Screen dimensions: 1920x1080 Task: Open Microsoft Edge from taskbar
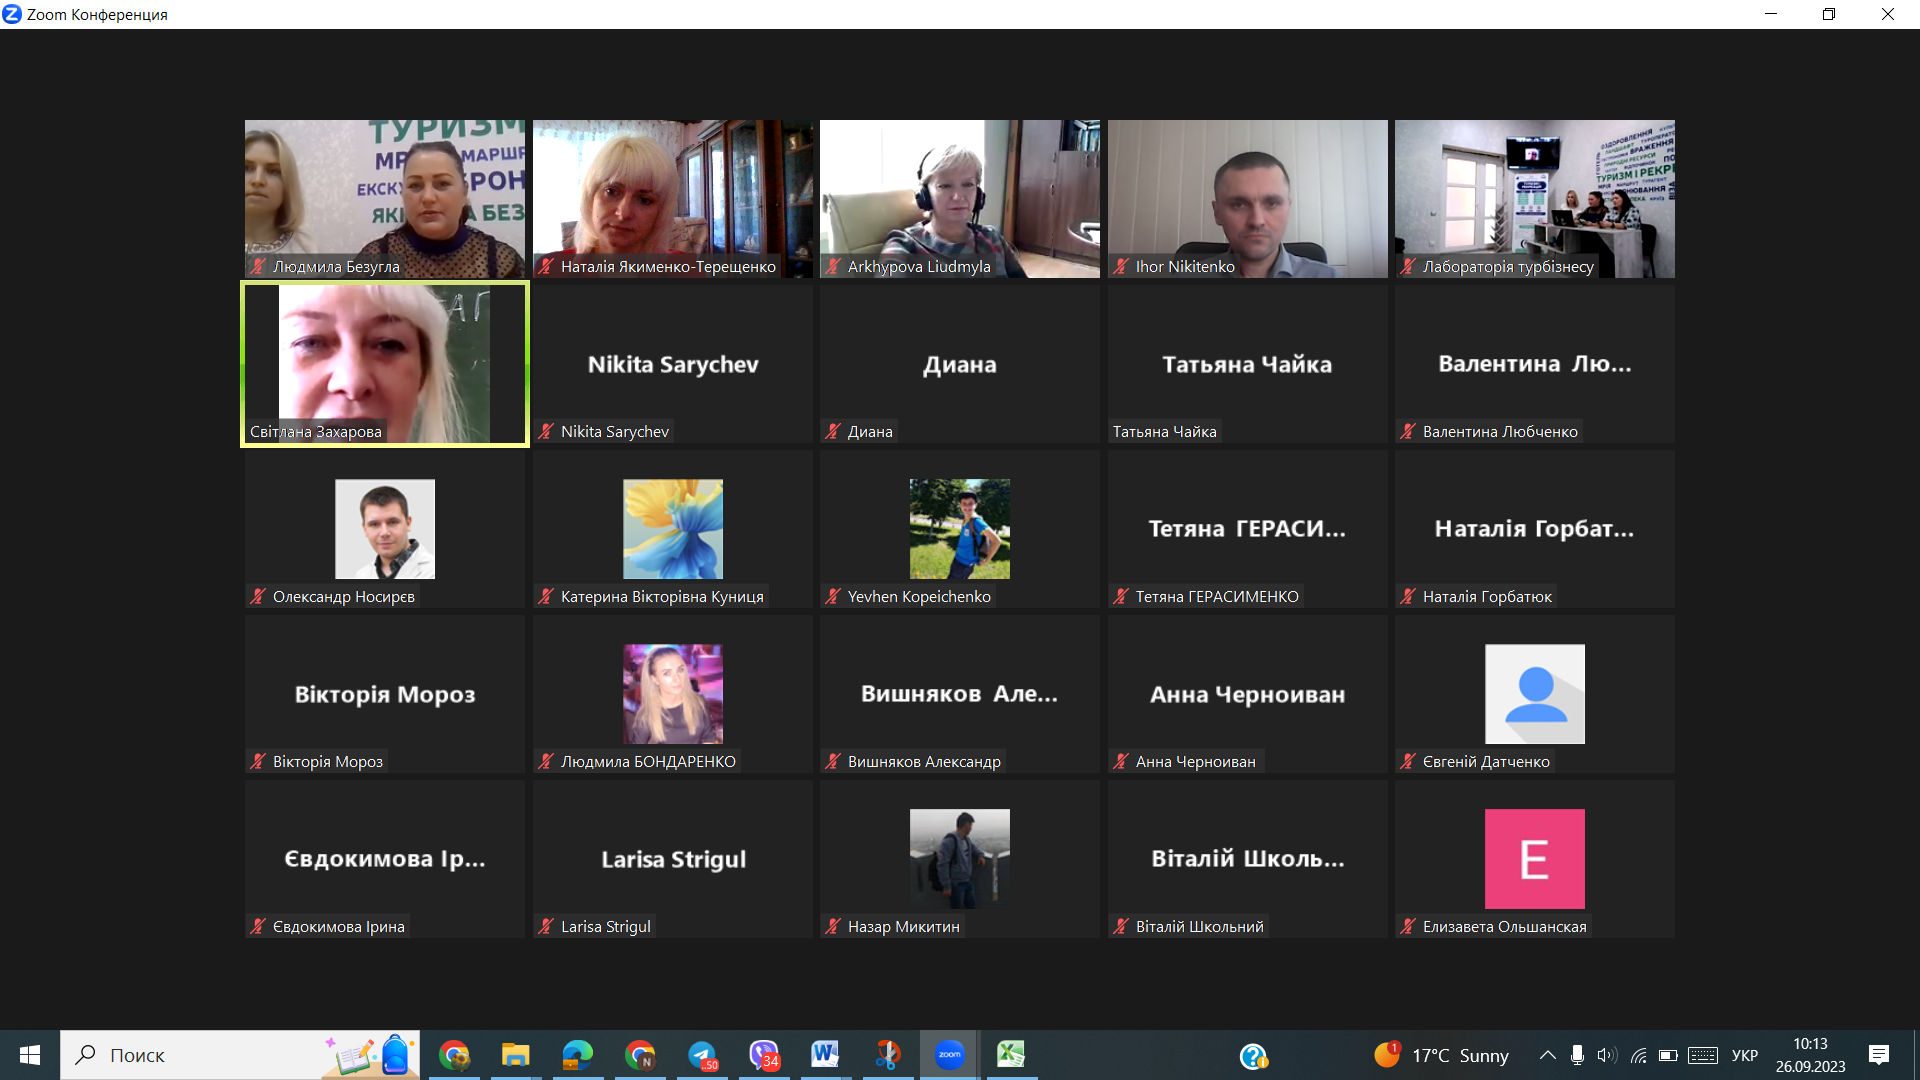577,1055
